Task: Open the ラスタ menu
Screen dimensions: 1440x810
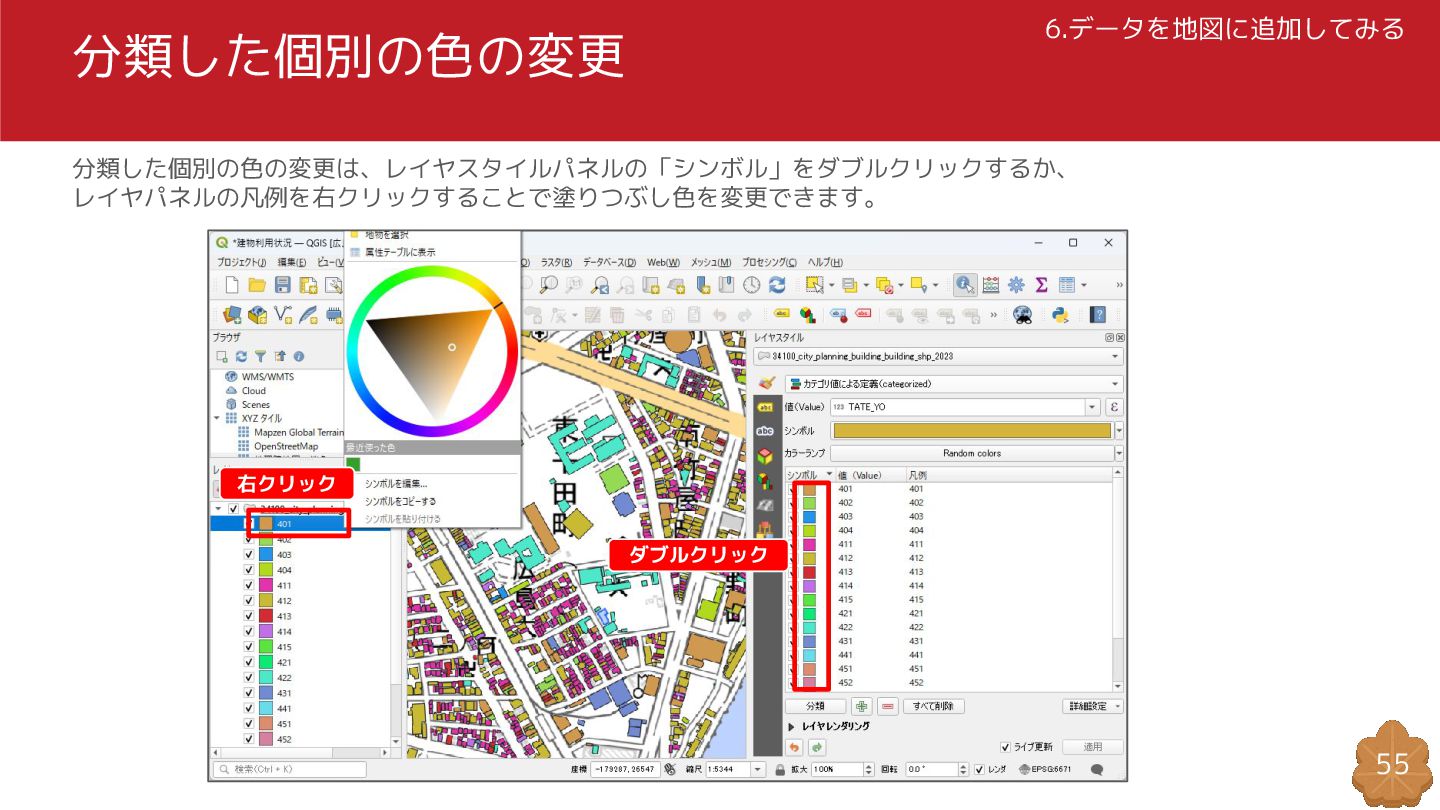Action: click(x=558, y=262)
